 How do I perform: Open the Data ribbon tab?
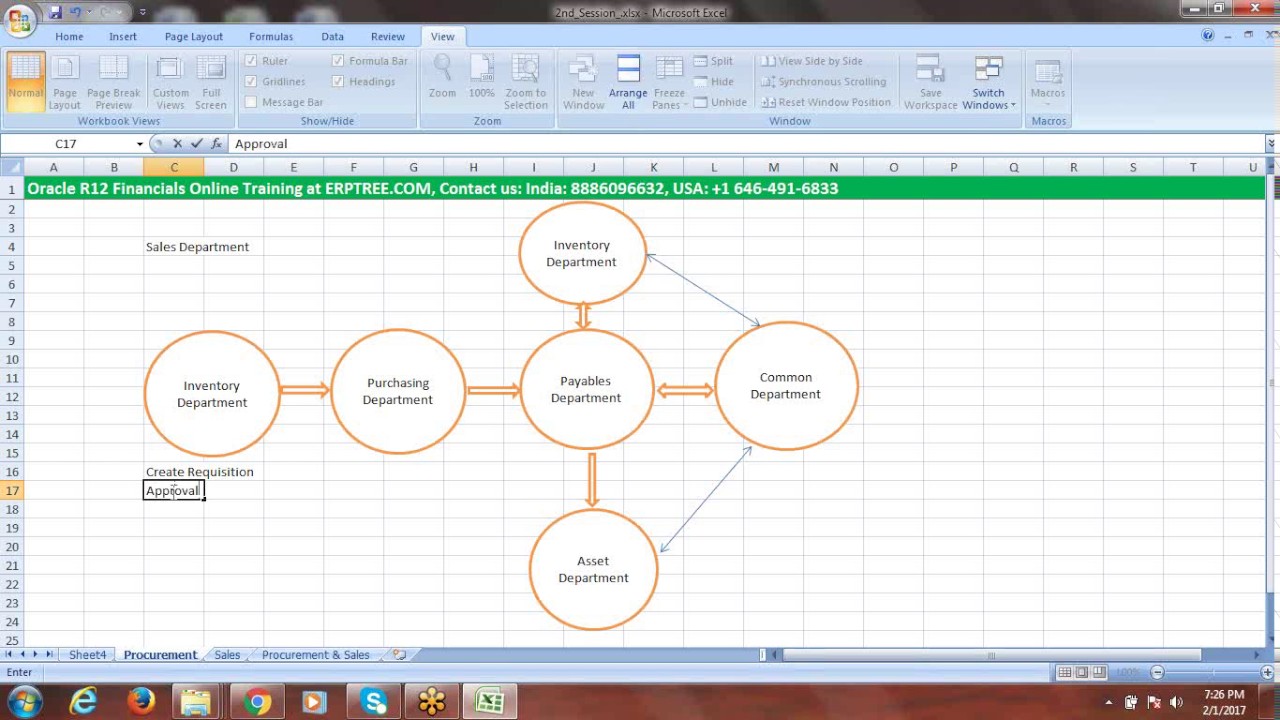[x=333, y=36]
